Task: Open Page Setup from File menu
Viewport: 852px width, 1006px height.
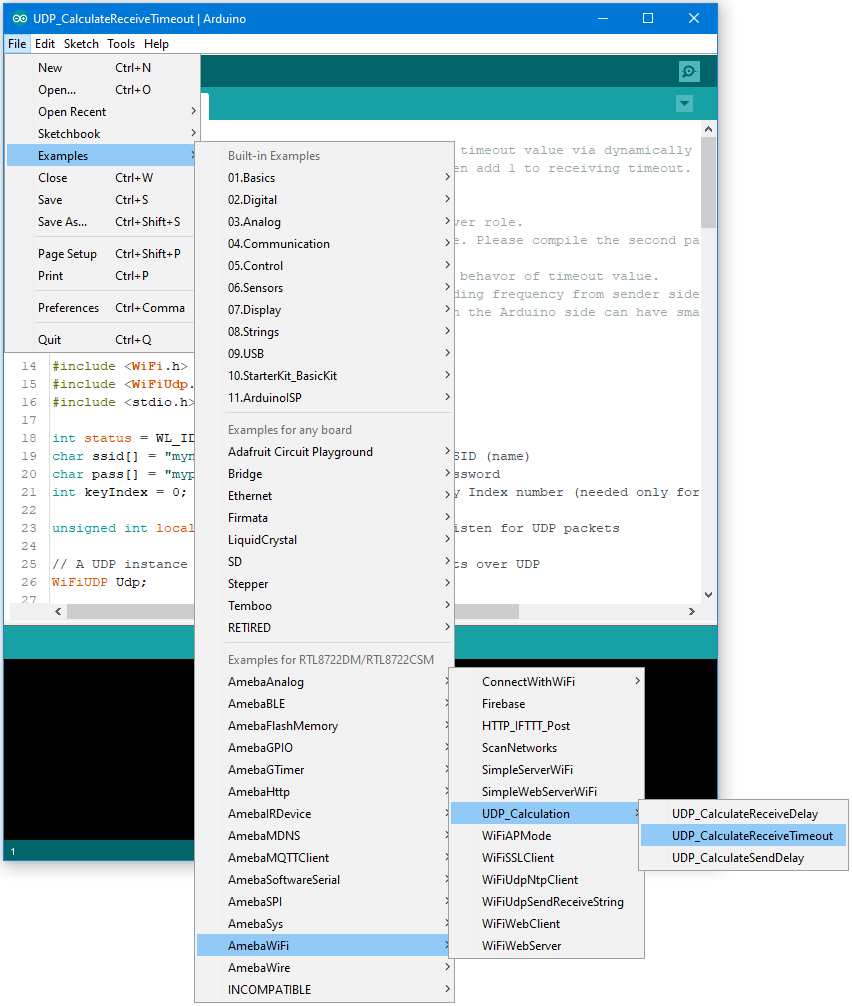Action: point(102,254)
